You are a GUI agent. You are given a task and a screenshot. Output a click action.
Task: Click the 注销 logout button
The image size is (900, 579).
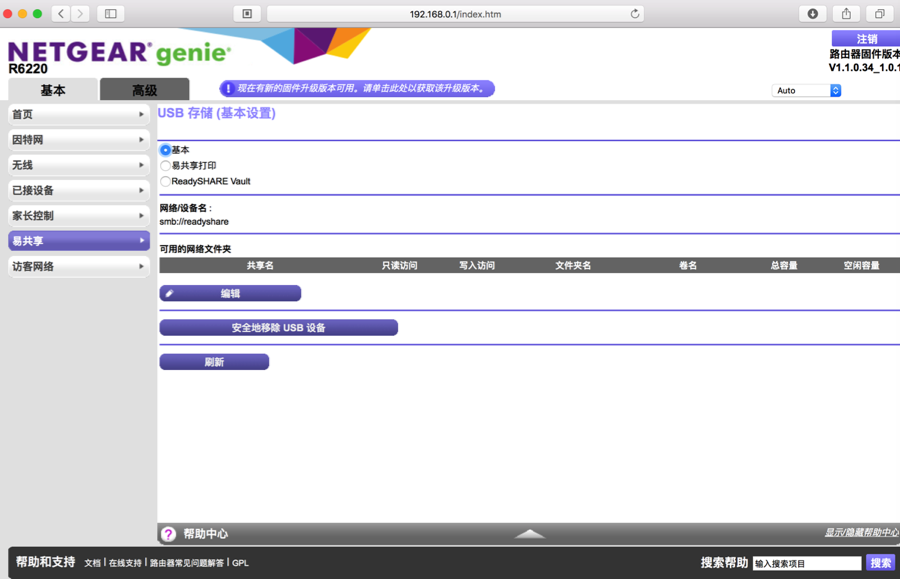[866, 39]
